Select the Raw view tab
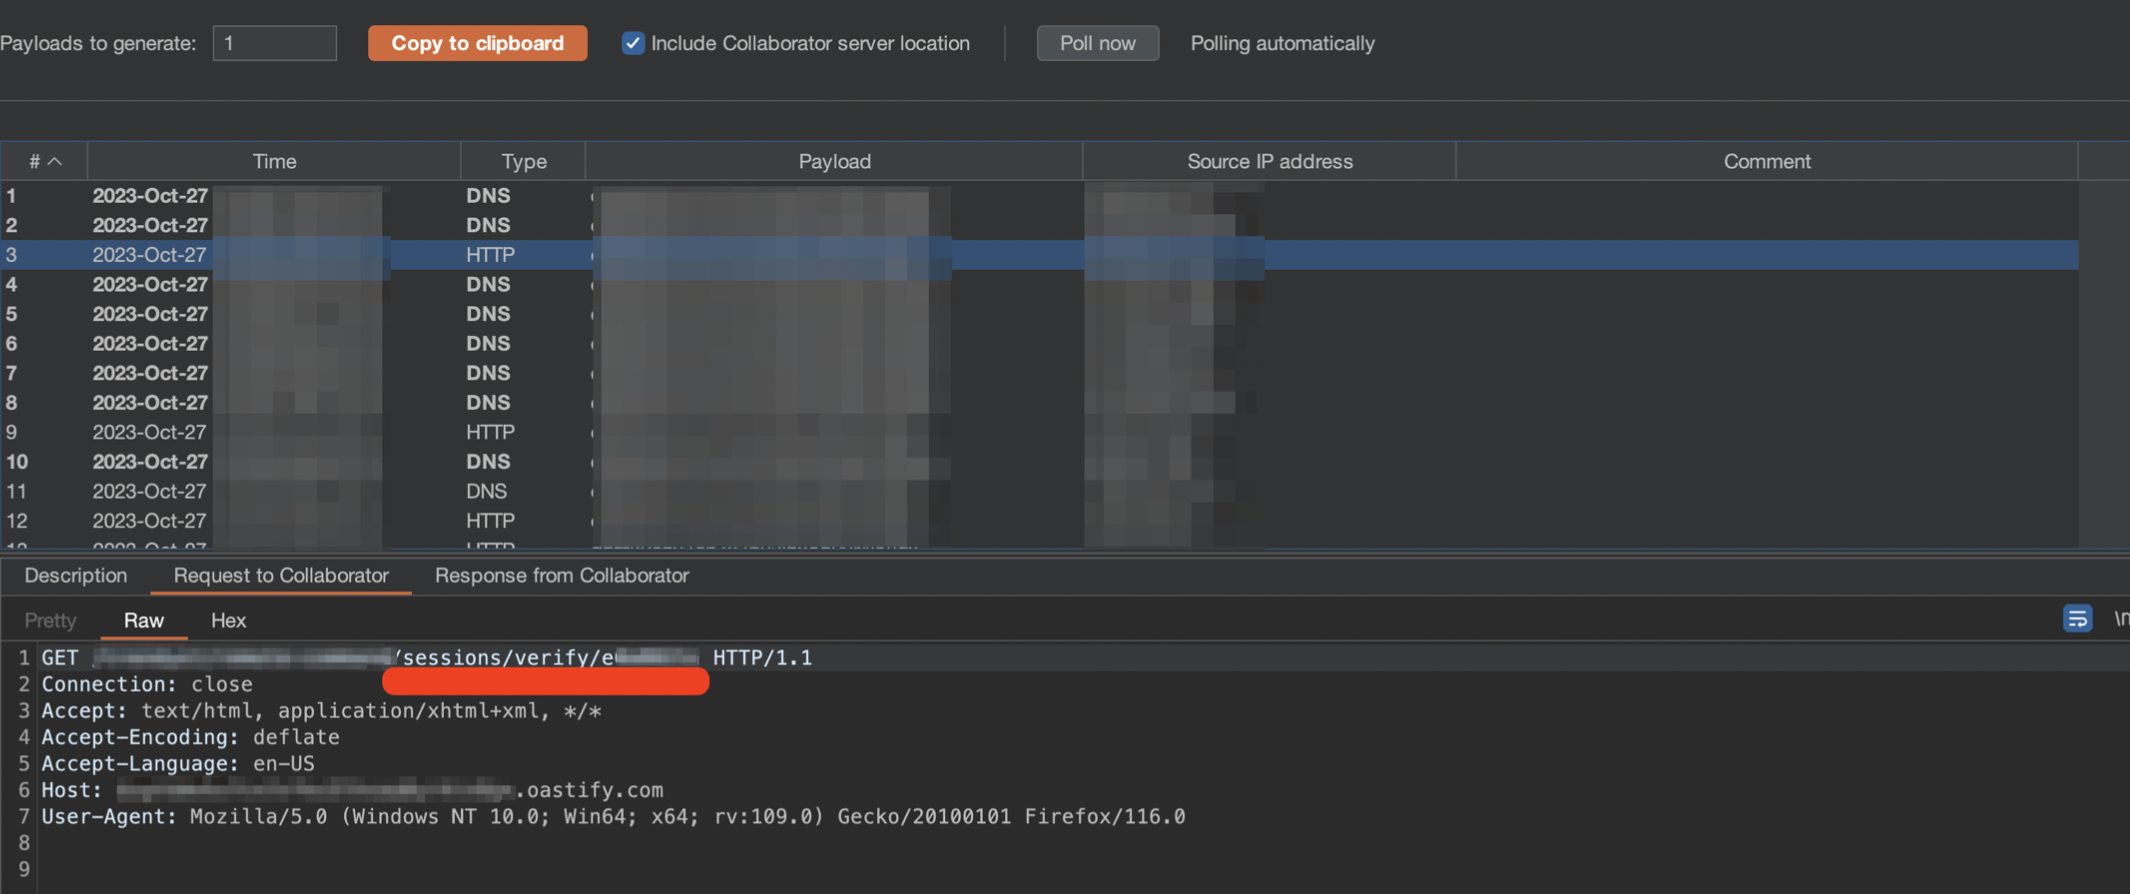This screenshot has width=2130, height=894. (x=144, y=621)
